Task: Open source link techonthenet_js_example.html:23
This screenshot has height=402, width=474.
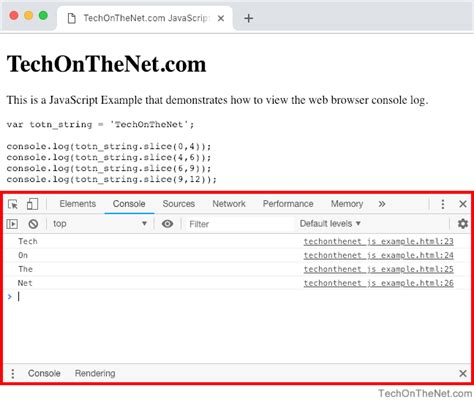Action: tap(379, 241)
